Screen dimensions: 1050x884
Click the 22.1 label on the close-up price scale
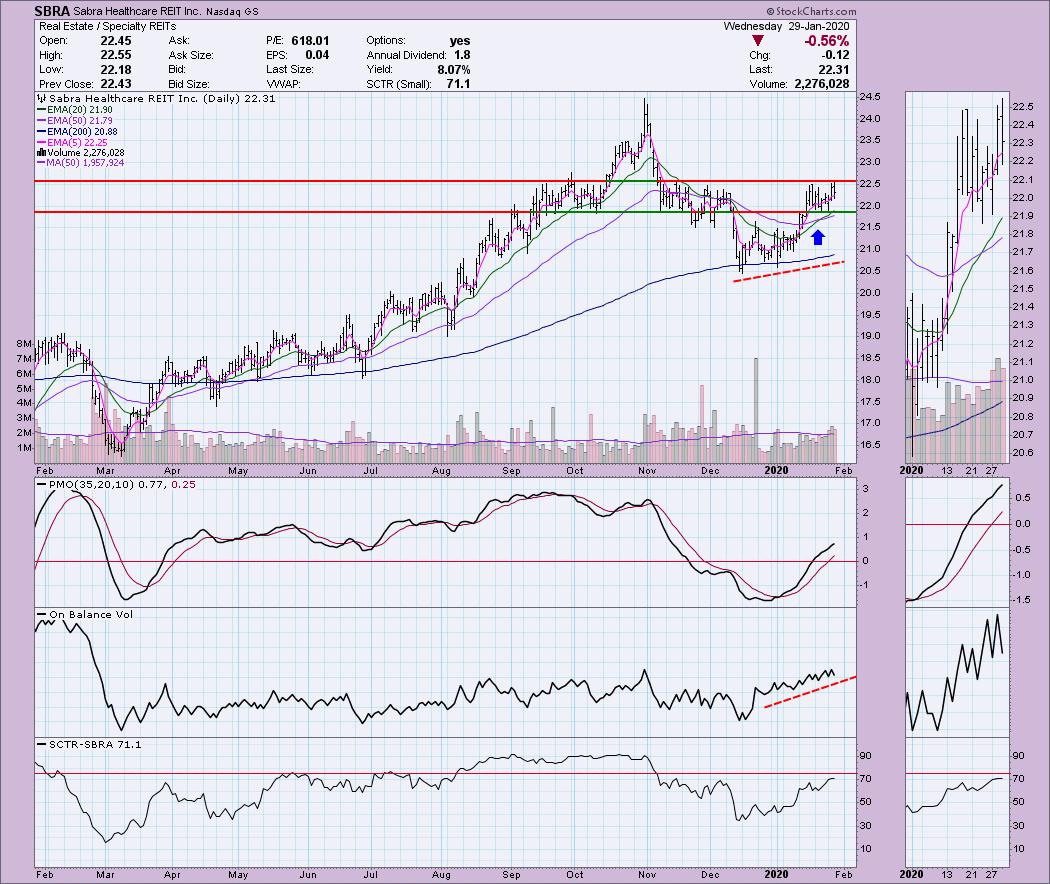1023,179
